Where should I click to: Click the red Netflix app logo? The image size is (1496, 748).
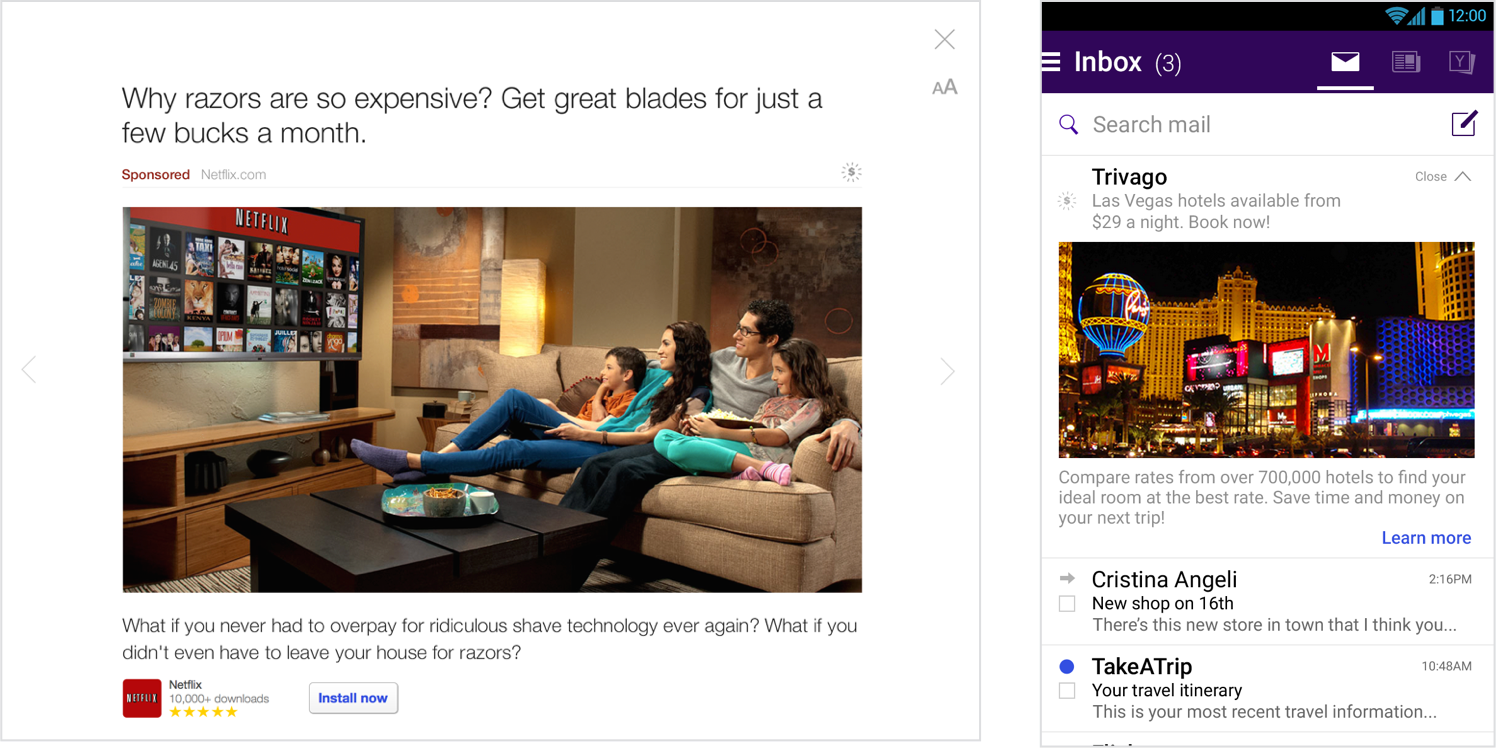click(x=141, y=698)
